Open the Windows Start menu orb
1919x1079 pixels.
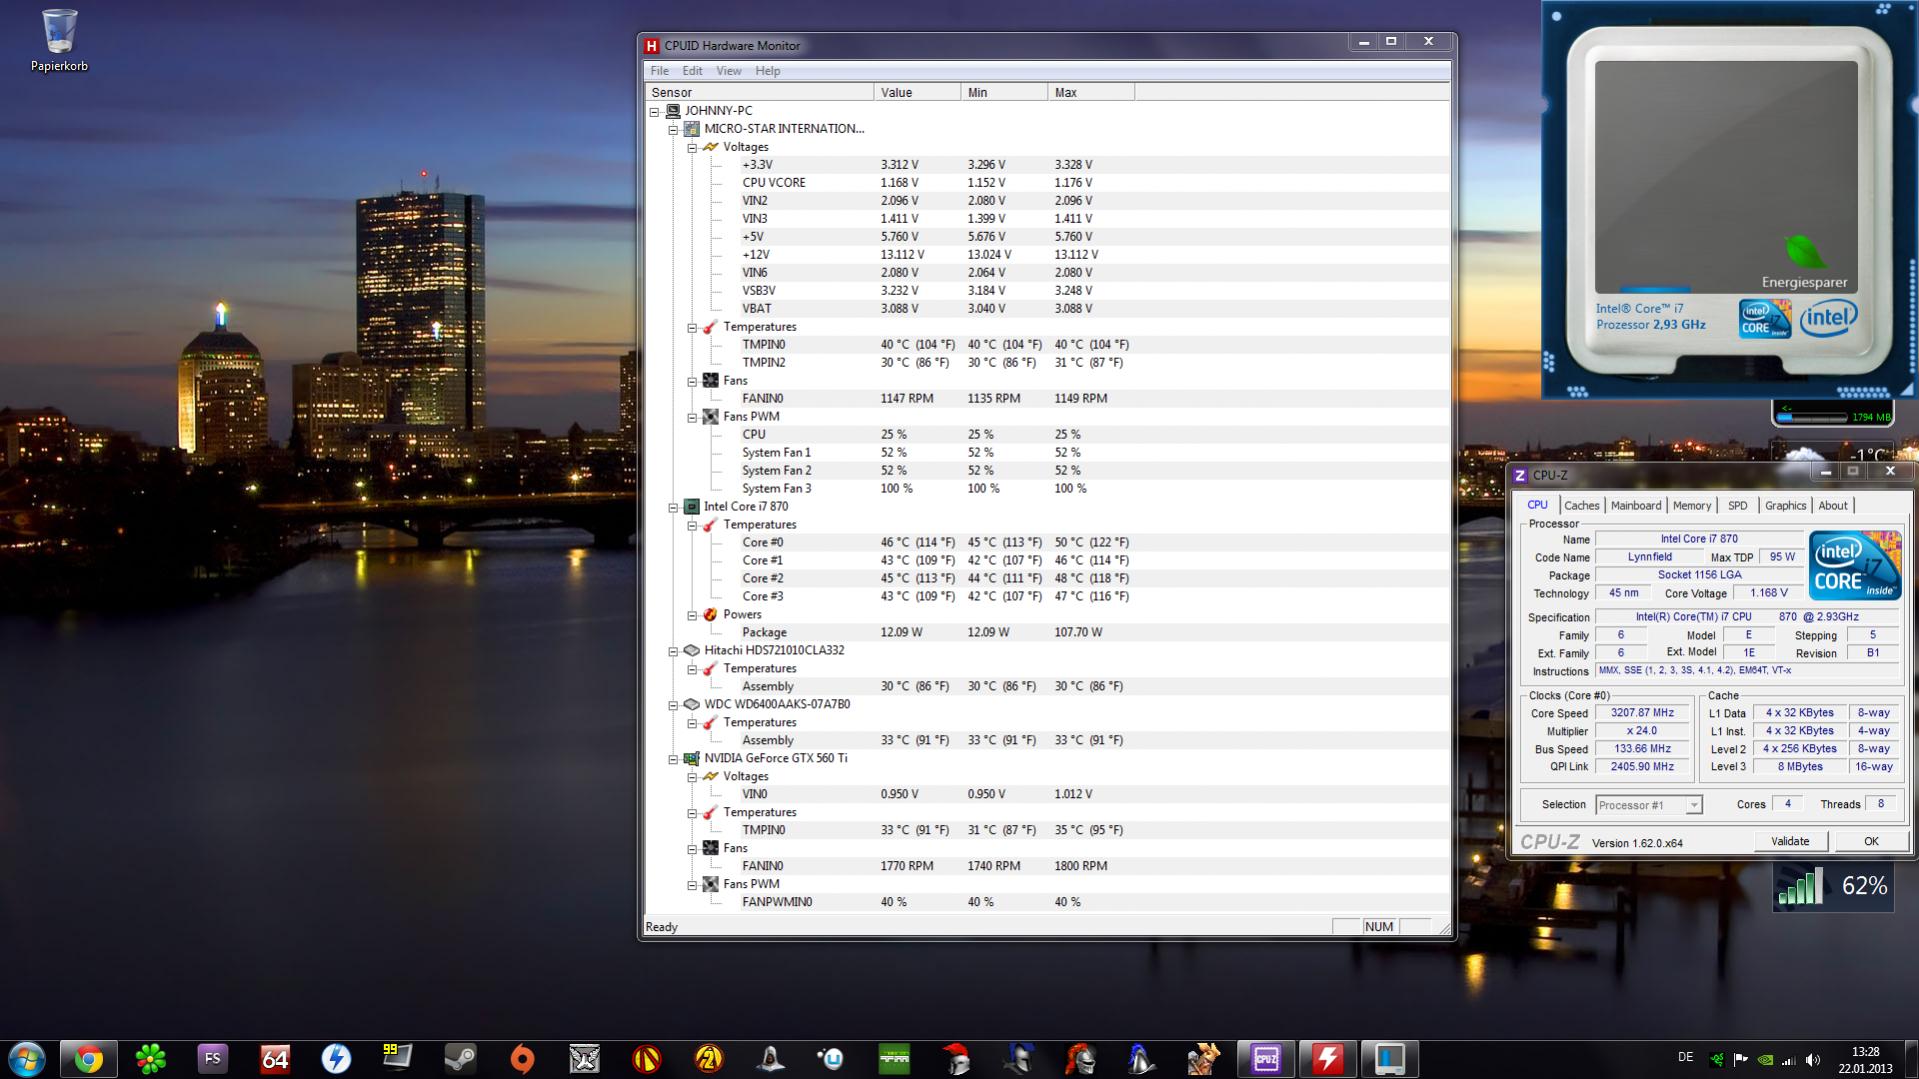pyautogui.click(x=27, y=1058)
